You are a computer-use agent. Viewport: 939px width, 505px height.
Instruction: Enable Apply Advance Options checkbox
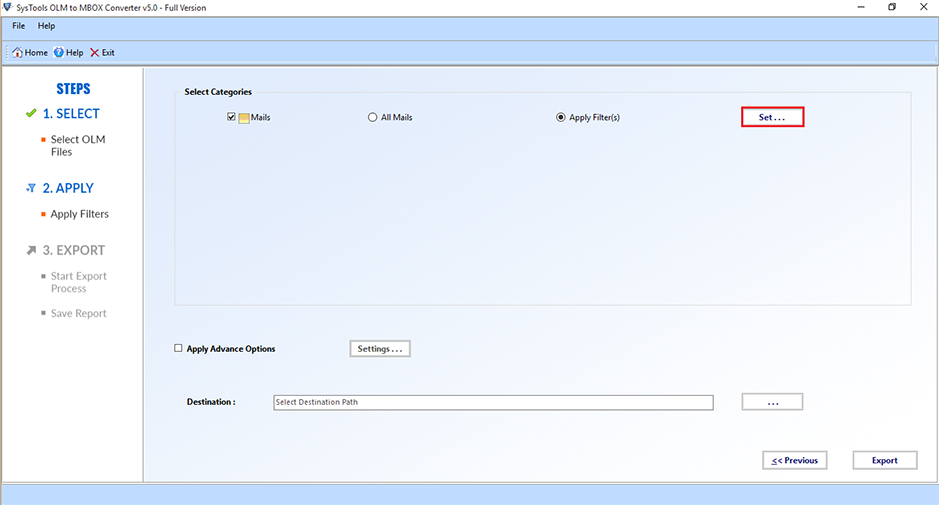178,348
